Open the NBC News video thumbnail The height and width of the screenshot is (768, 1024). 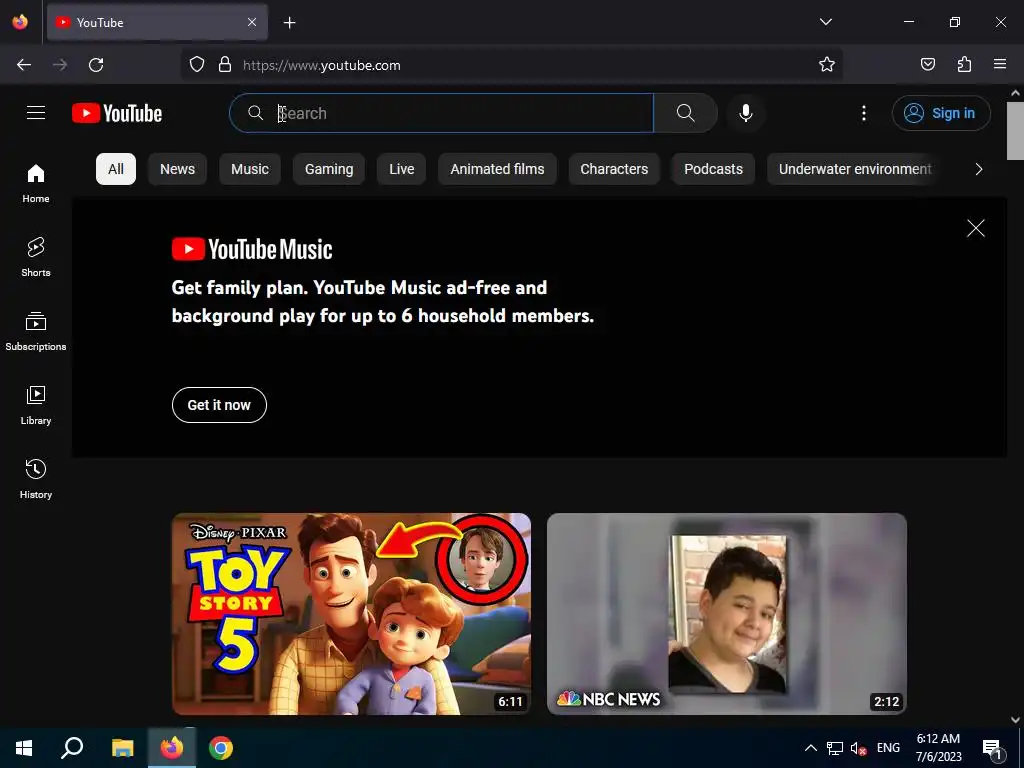coord(727,614)
